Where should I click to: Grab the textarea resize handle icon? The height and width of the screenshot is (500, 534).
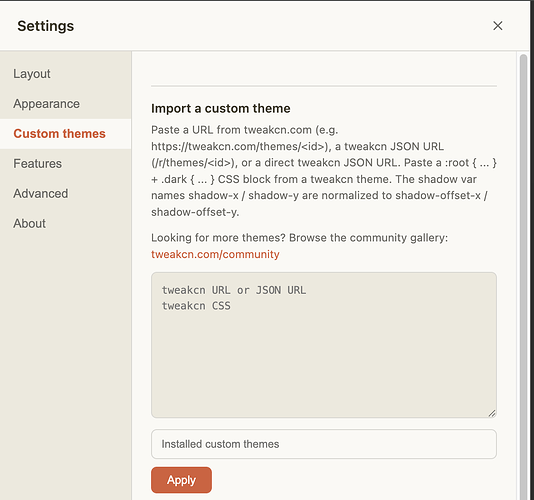point(492,413)
